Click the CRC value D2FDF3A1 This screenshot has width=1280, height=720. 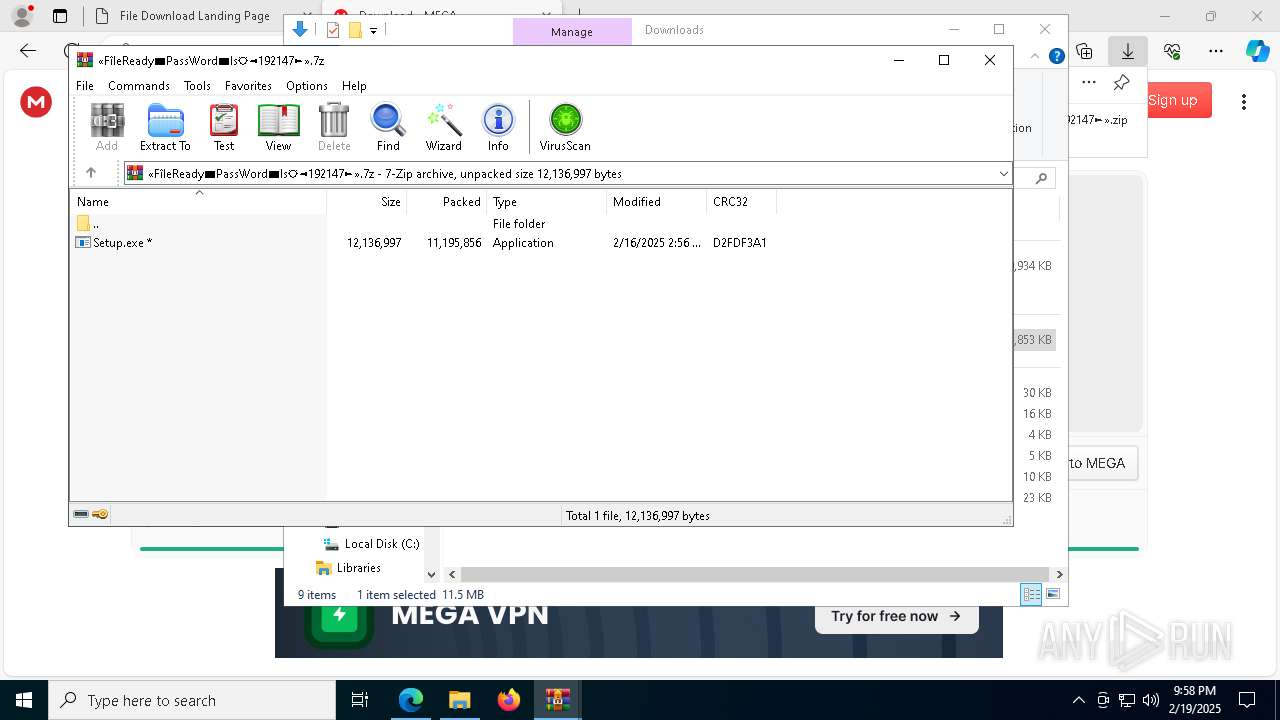pos(740,243)
